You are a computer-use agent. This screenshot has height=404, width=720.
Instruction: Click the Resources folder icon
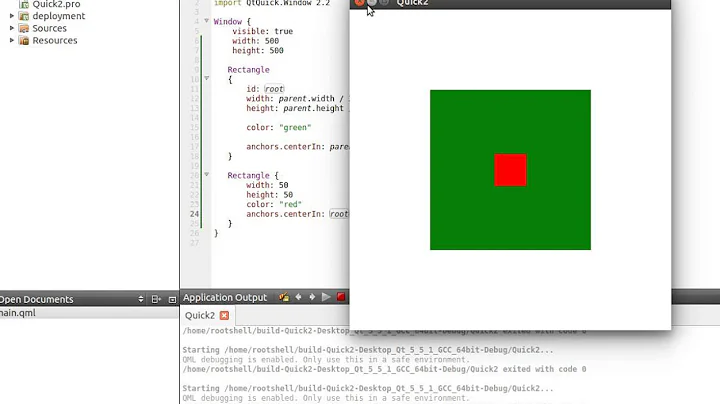click(x=24, y=40)
